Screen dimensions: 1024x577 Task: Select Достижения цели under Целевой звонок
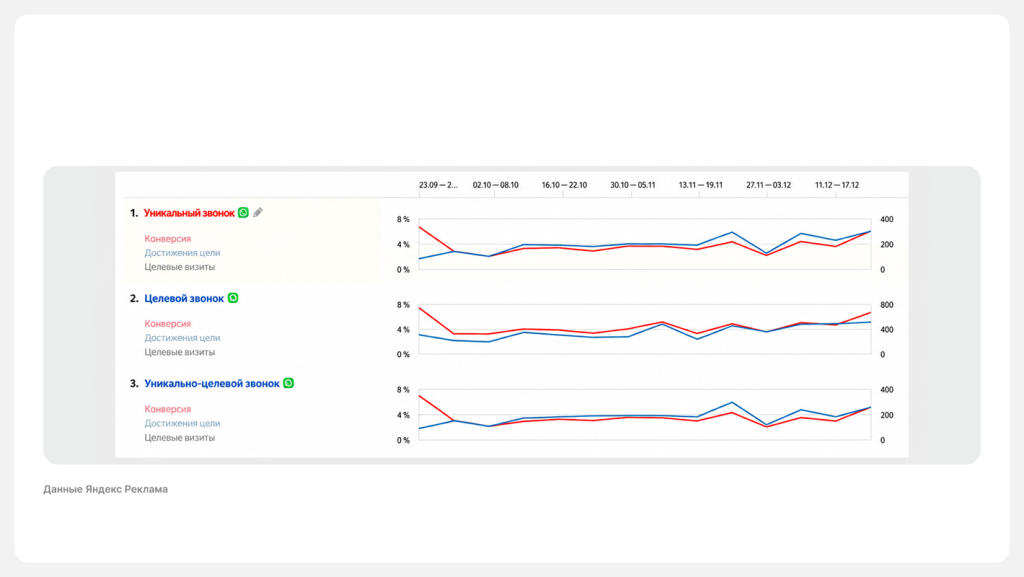182,338
